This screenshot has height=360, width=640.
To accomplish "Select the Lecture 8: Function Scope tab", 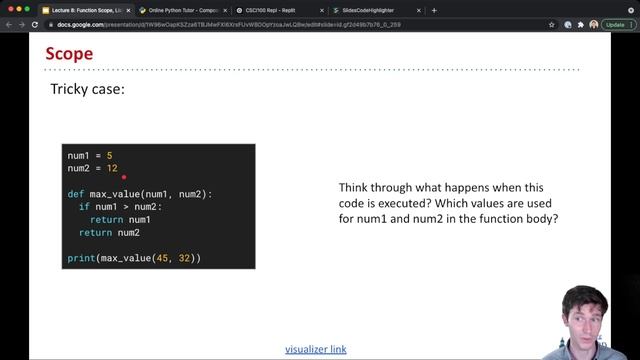I will pos(87,11).
